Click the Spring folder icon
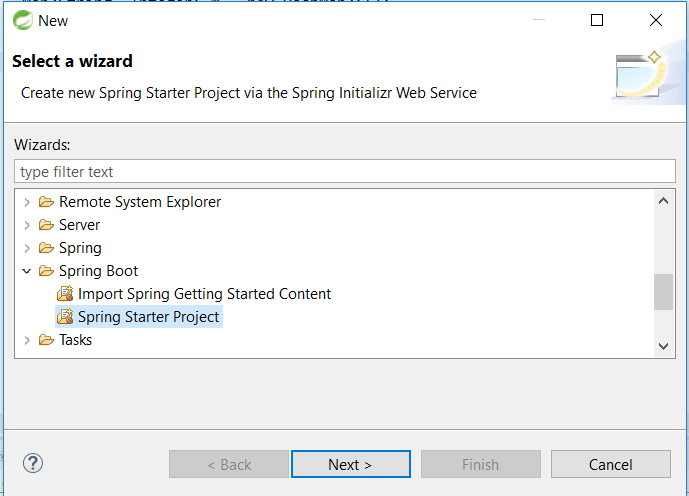Viewport: 689px width, 496px height. pyautogui.click(x=46, y=248)
